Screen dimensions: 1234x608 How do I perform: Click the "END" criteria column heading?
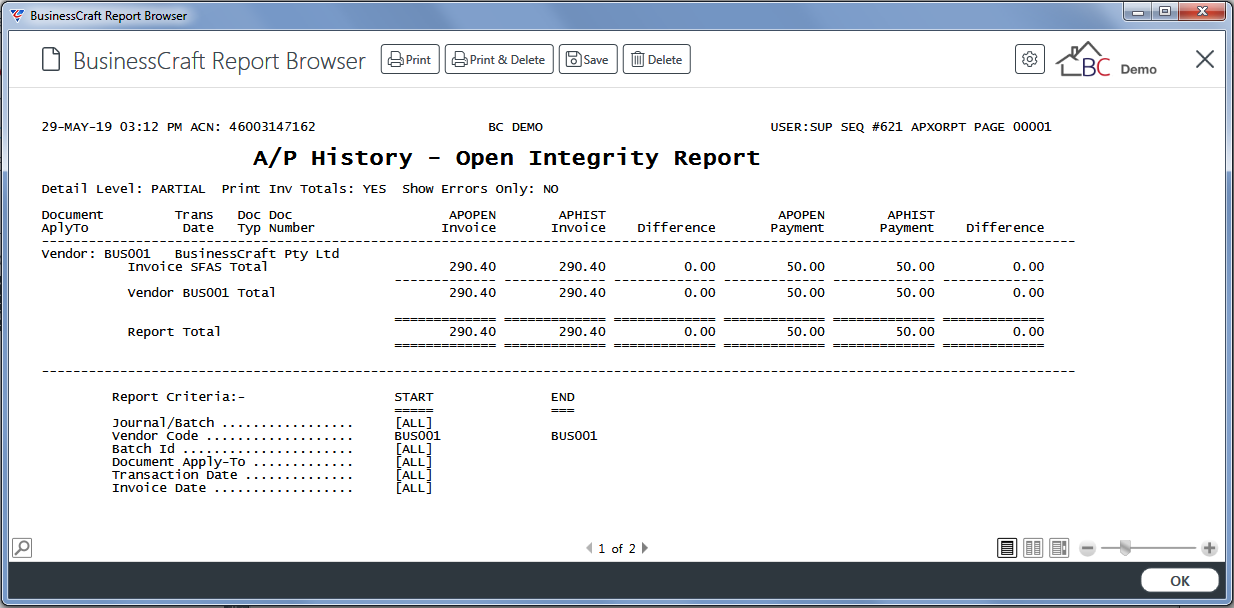click(x=563, y=397)
